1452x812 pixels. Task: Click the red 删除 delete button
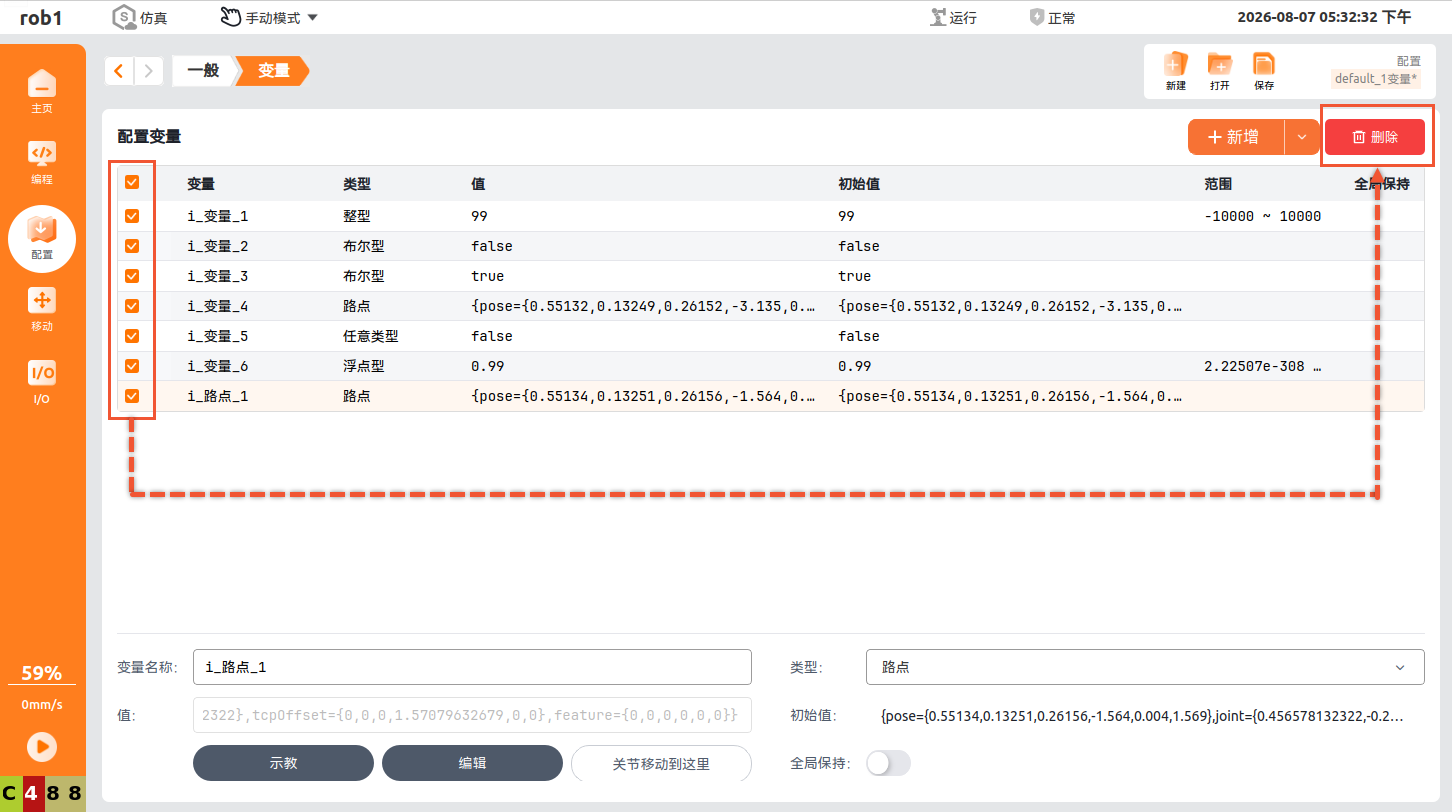point(1375,137)
